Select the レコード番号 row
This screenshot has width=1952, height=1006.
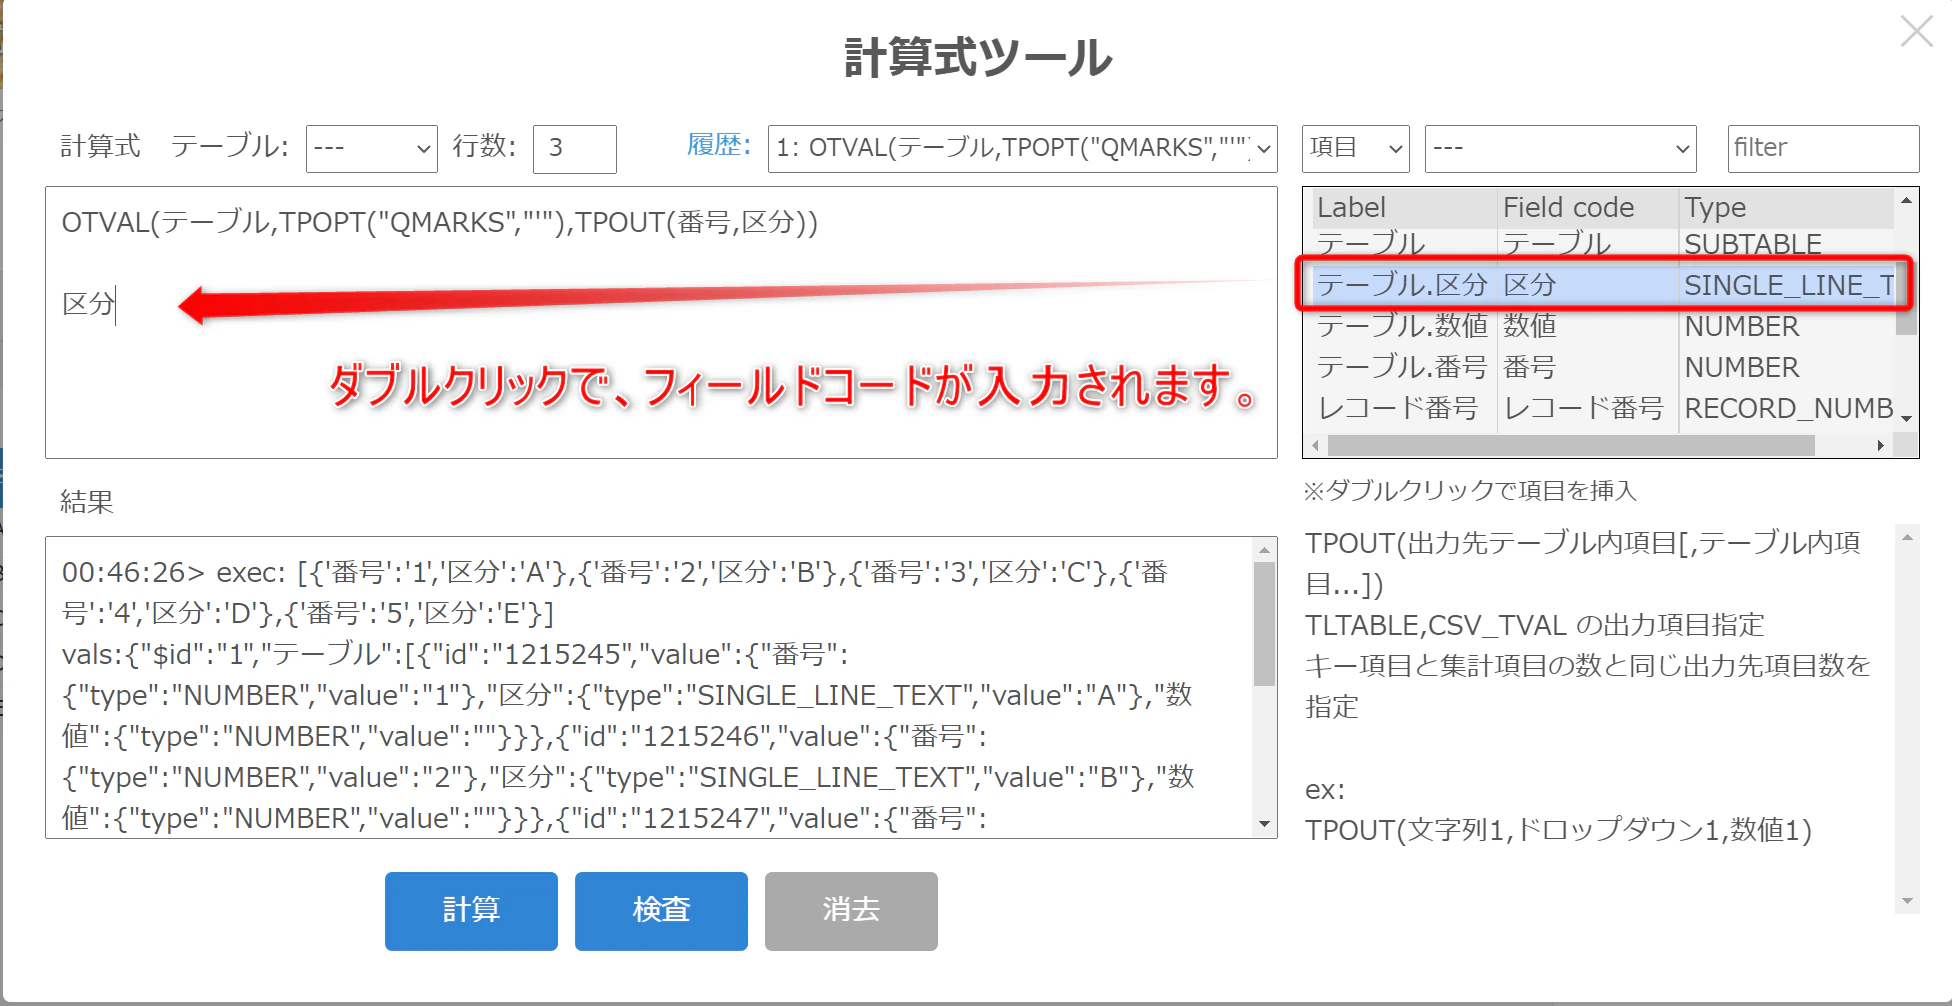coord(1603,408)
